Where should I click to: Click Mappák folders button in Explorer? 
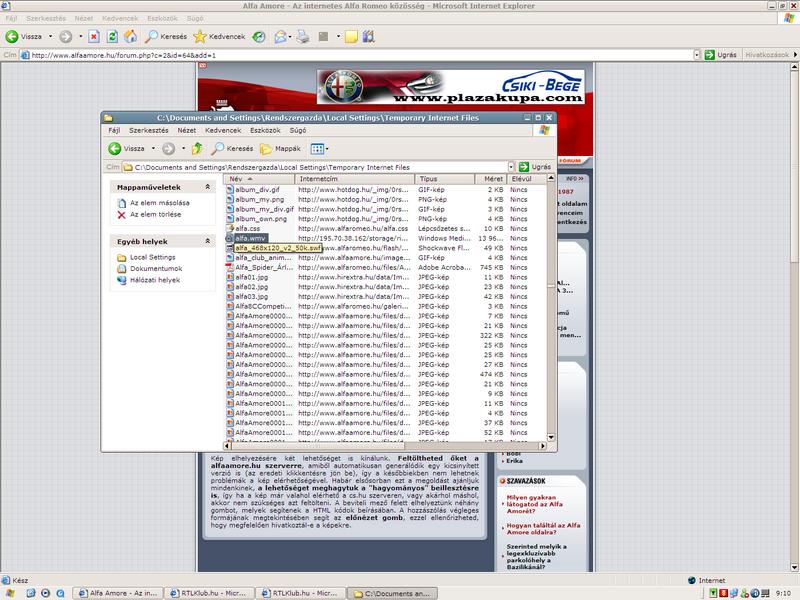(280, 148)
